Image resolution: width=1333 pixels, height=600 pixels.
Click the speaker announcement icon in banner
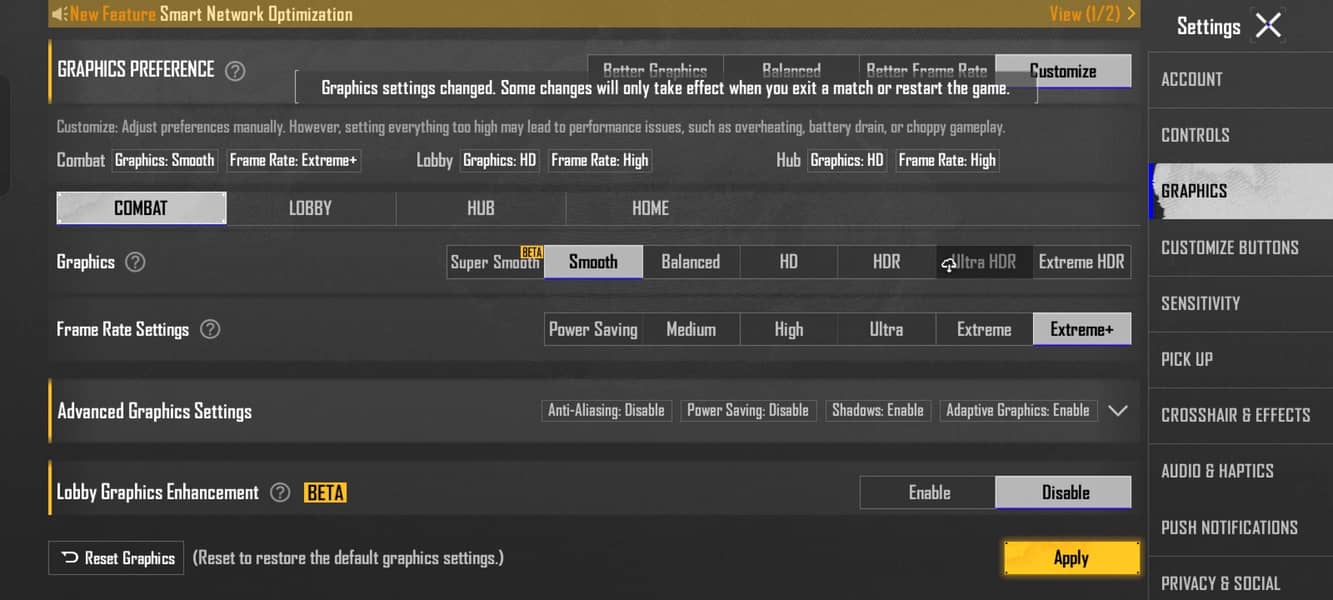click(x=59, y=14)
